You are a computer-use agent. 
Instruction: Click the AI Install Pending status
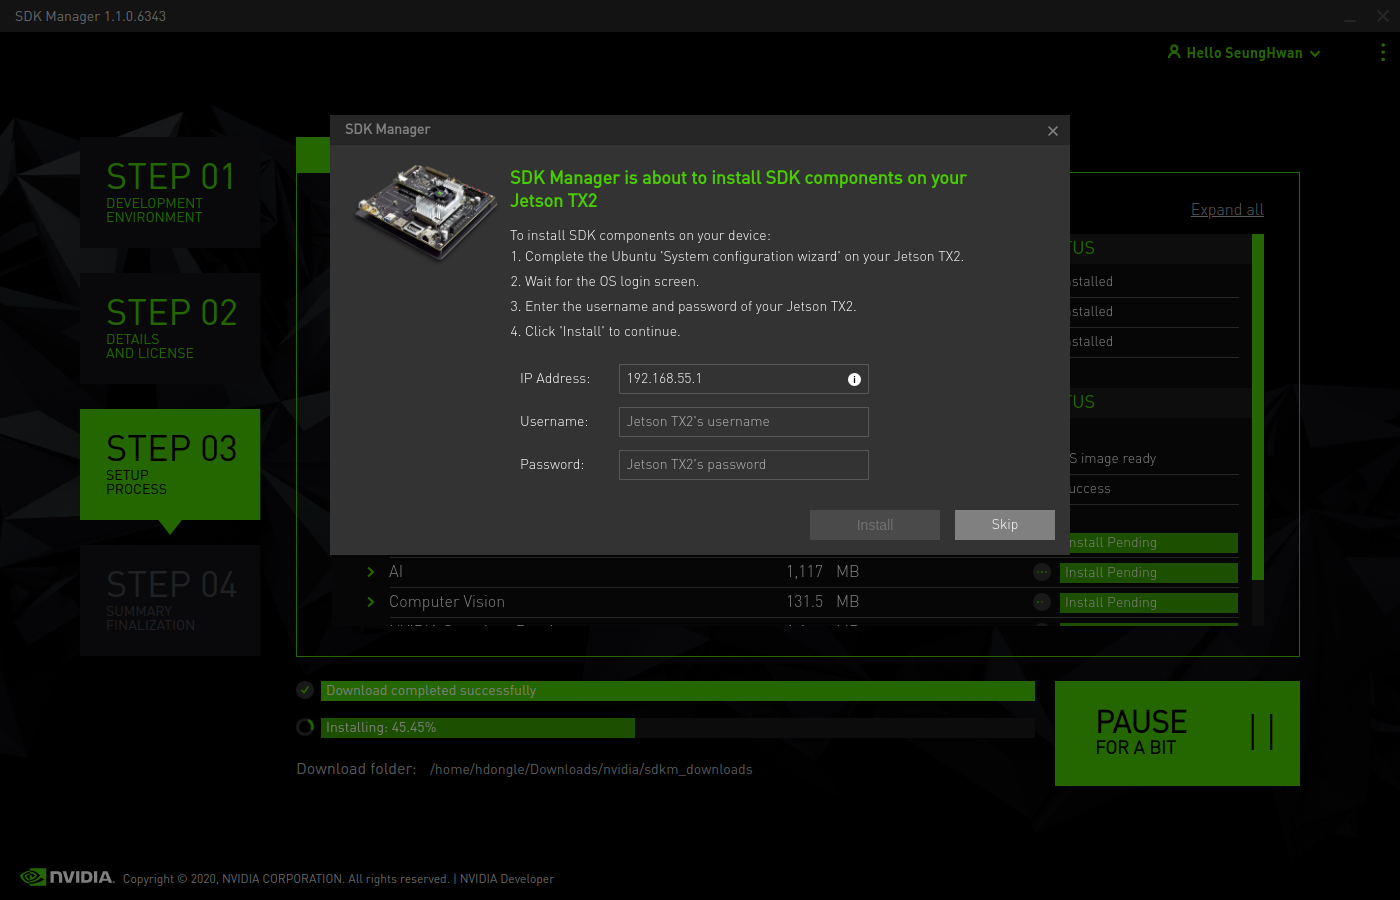point(1149,573)
